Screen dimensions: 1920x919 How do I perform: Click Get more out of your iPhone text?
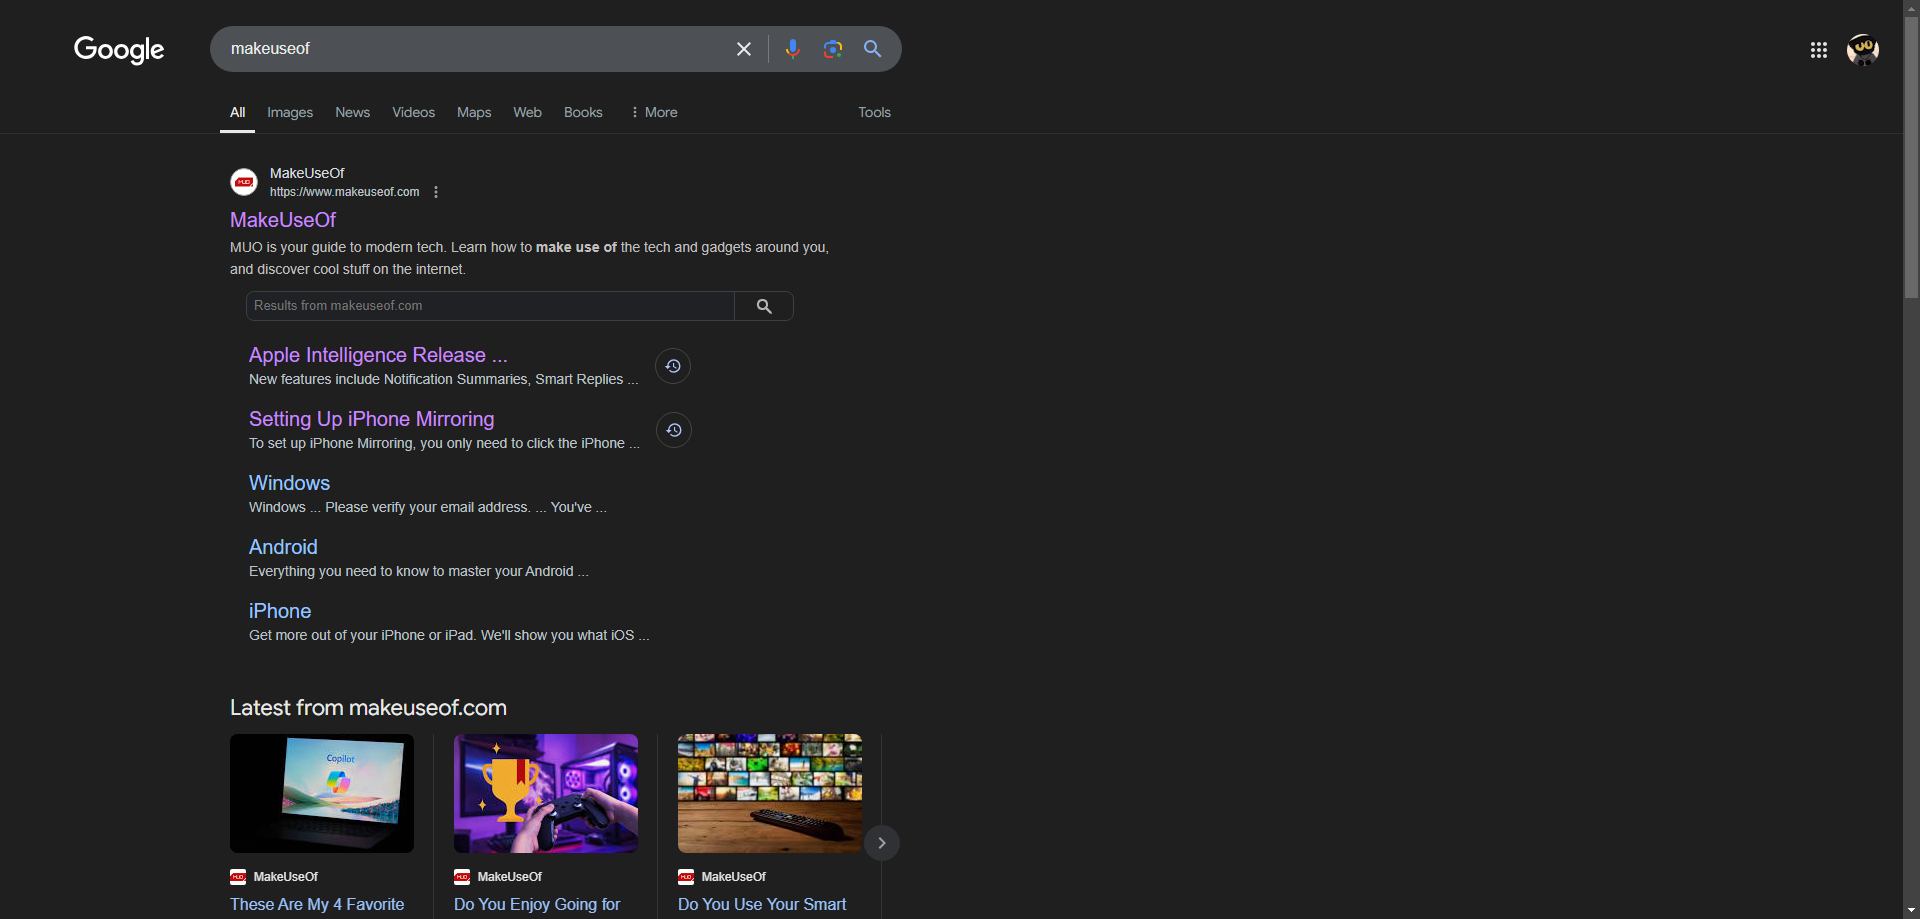(x=449, y=635)
